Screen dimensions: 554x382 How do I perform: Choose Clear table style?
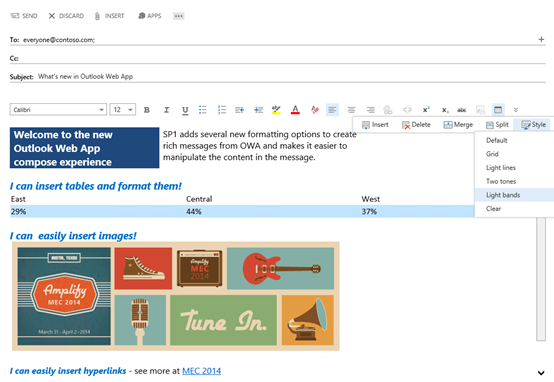[514, 208]
